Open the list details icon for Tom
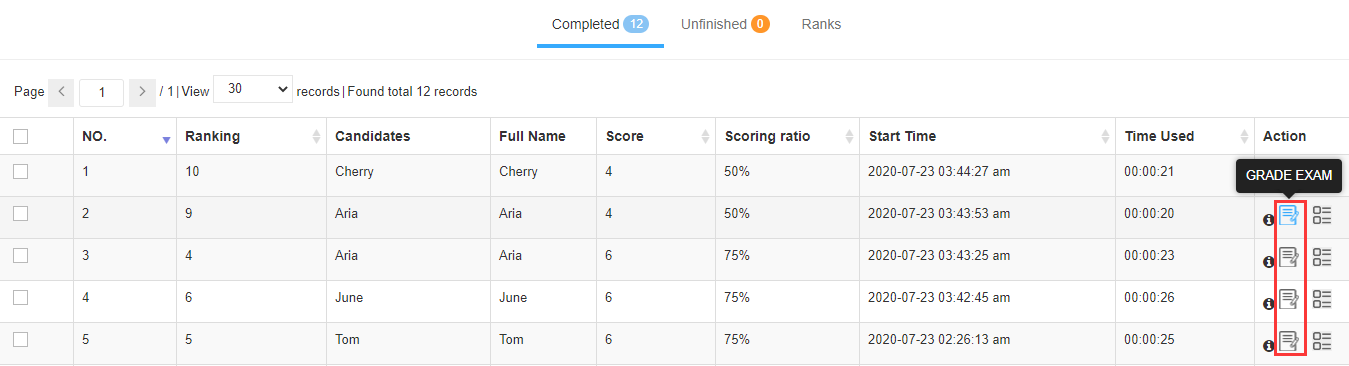Viewport: 1349px width, 366px height. click(1322, 341)
